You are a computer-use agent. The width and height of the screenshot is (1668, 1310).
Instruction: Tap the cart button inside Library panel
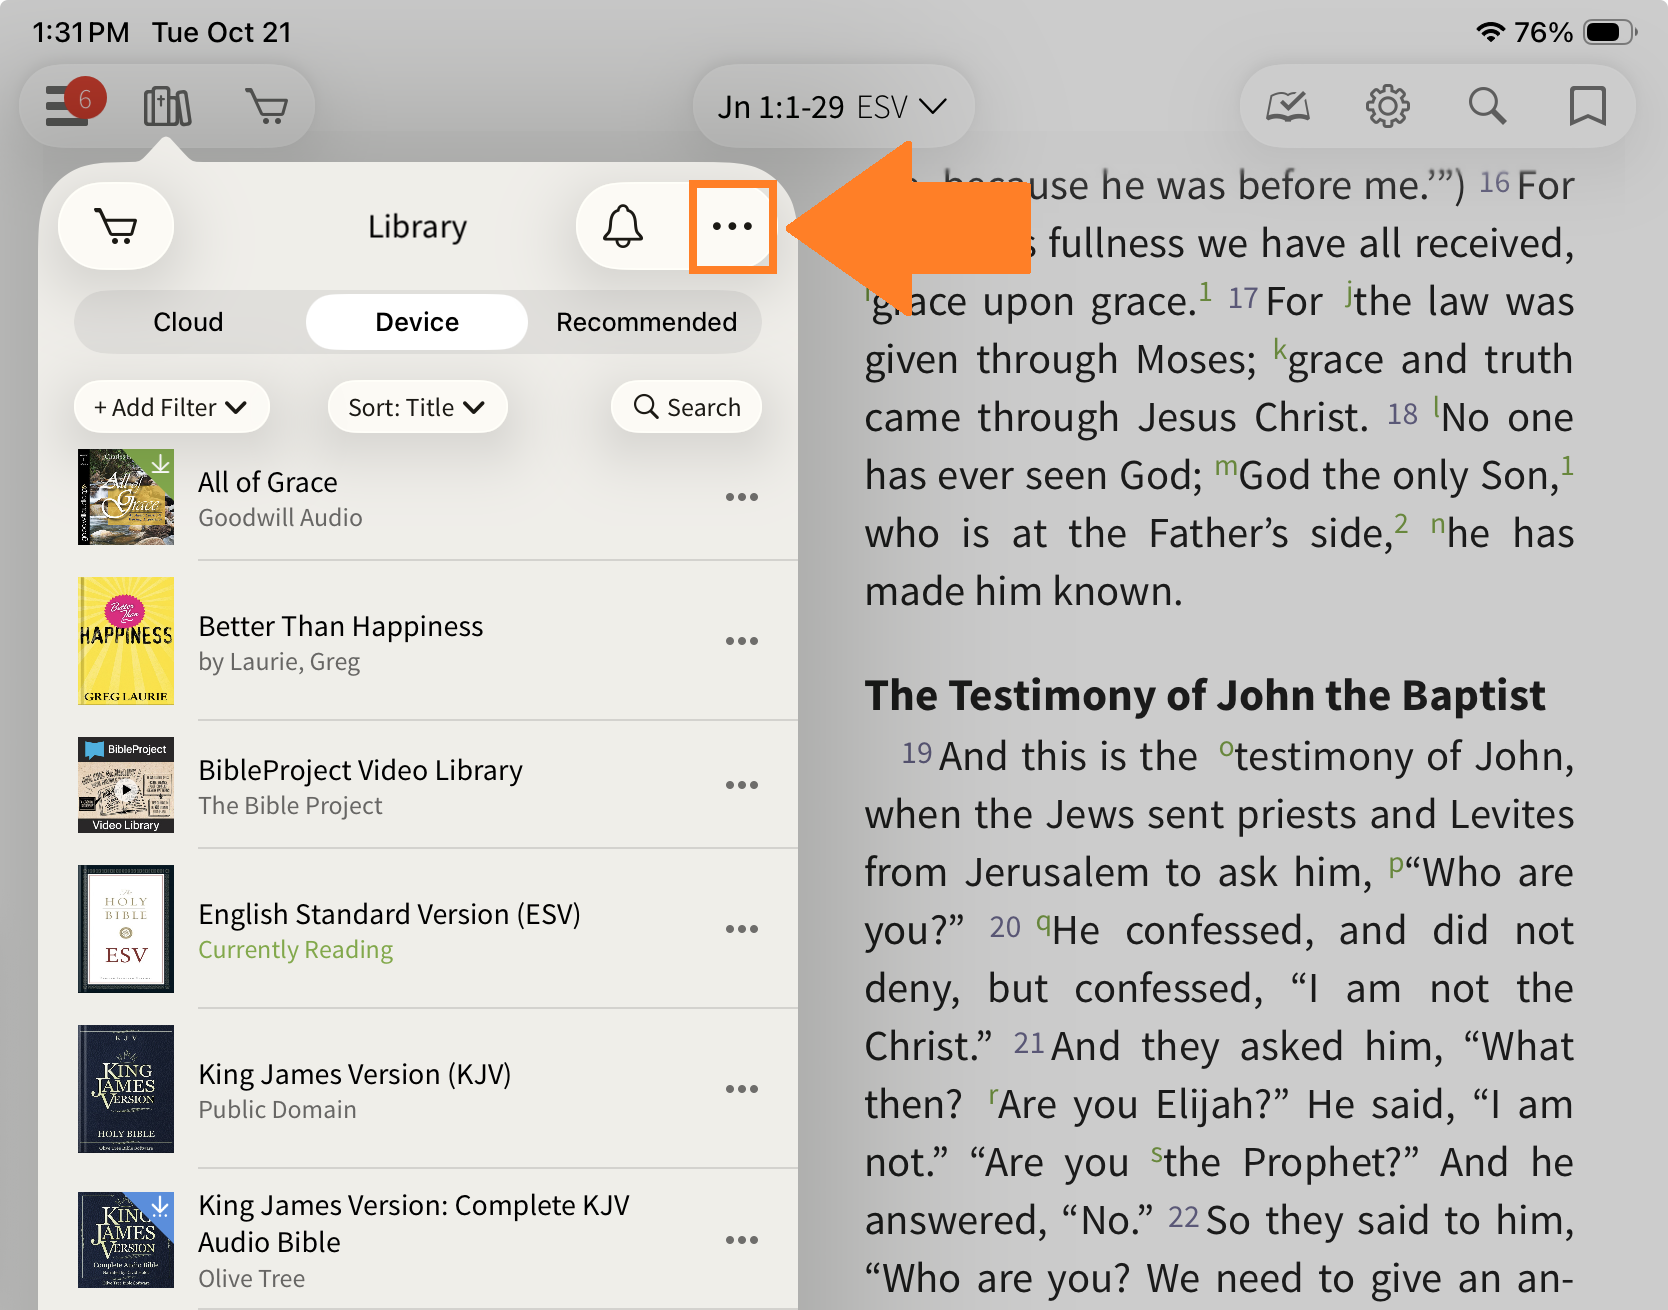(x=116, y=226)
